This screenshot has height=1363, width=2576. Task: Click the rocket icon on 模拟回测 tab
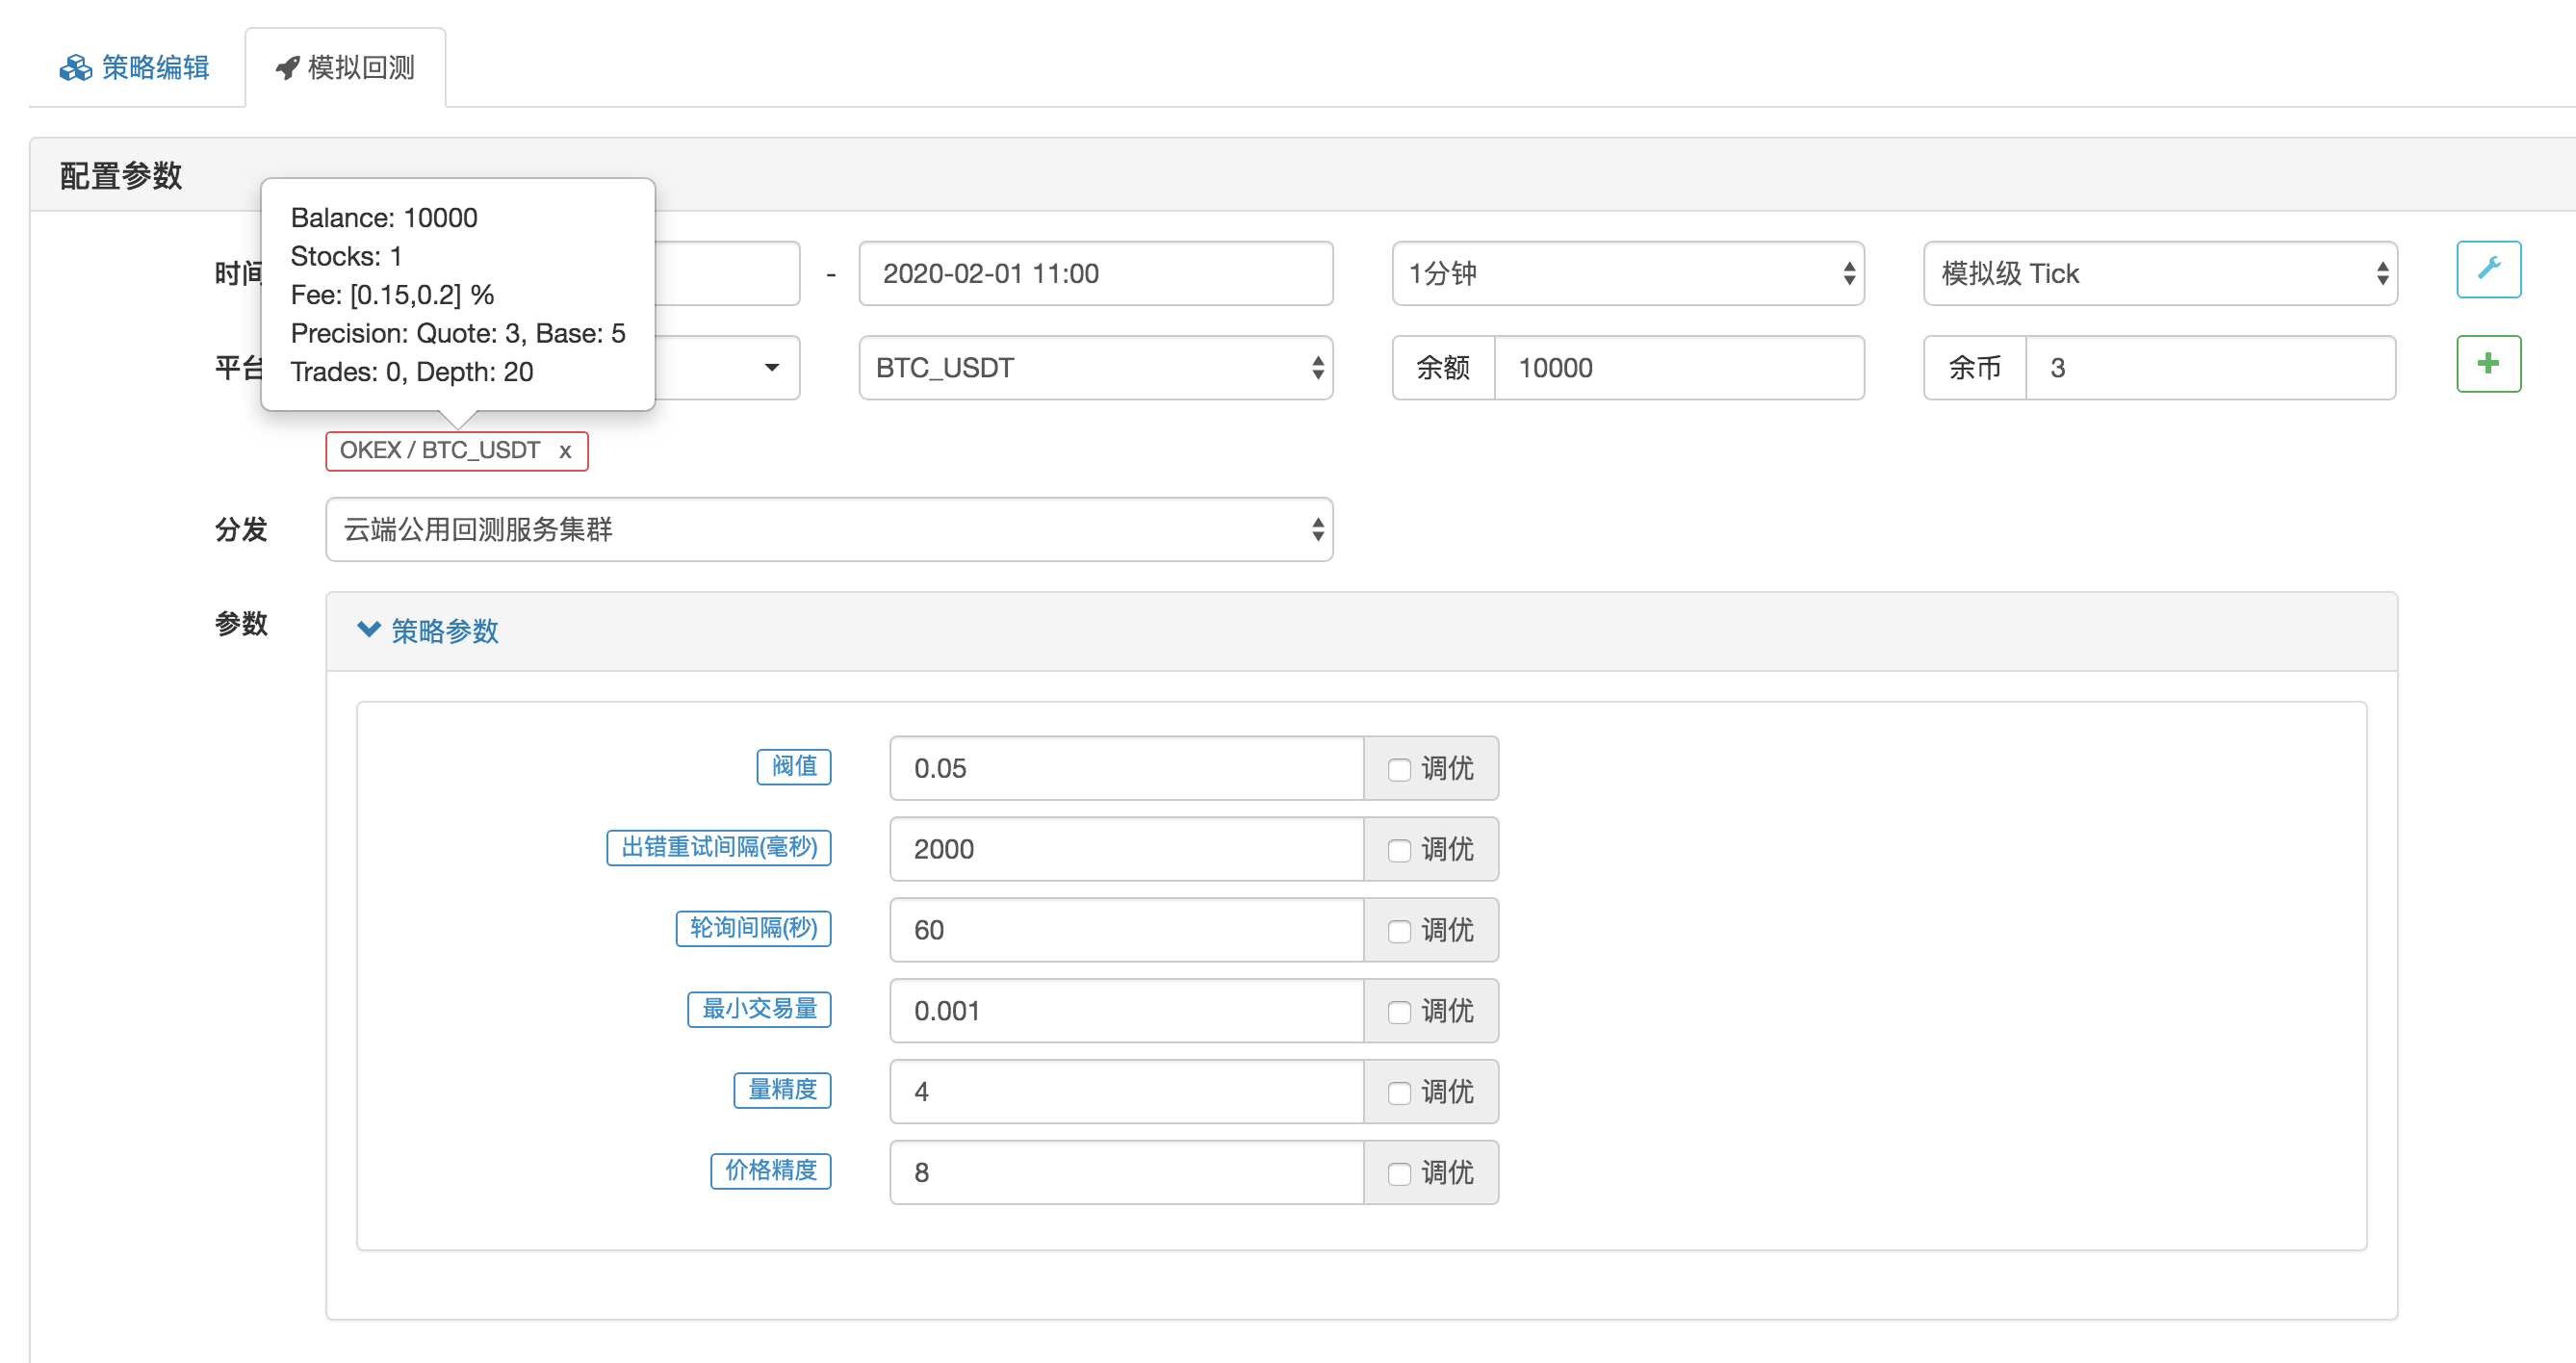[x=288, y=68]
